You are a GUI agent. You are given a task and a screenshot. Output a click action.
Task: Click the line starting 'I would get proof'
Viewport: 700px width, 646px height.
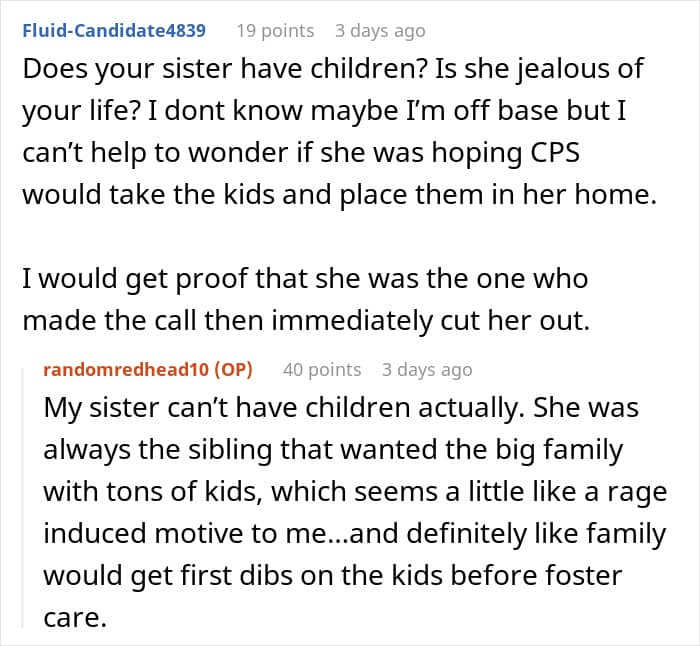(x=305, y=279)
